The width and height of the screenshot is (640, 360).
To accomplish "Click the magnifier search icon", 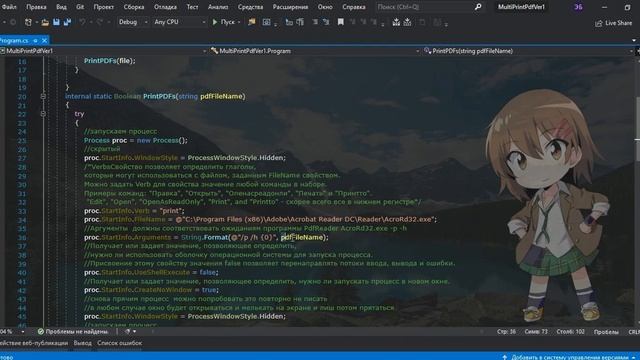I will tap(478, 7).
